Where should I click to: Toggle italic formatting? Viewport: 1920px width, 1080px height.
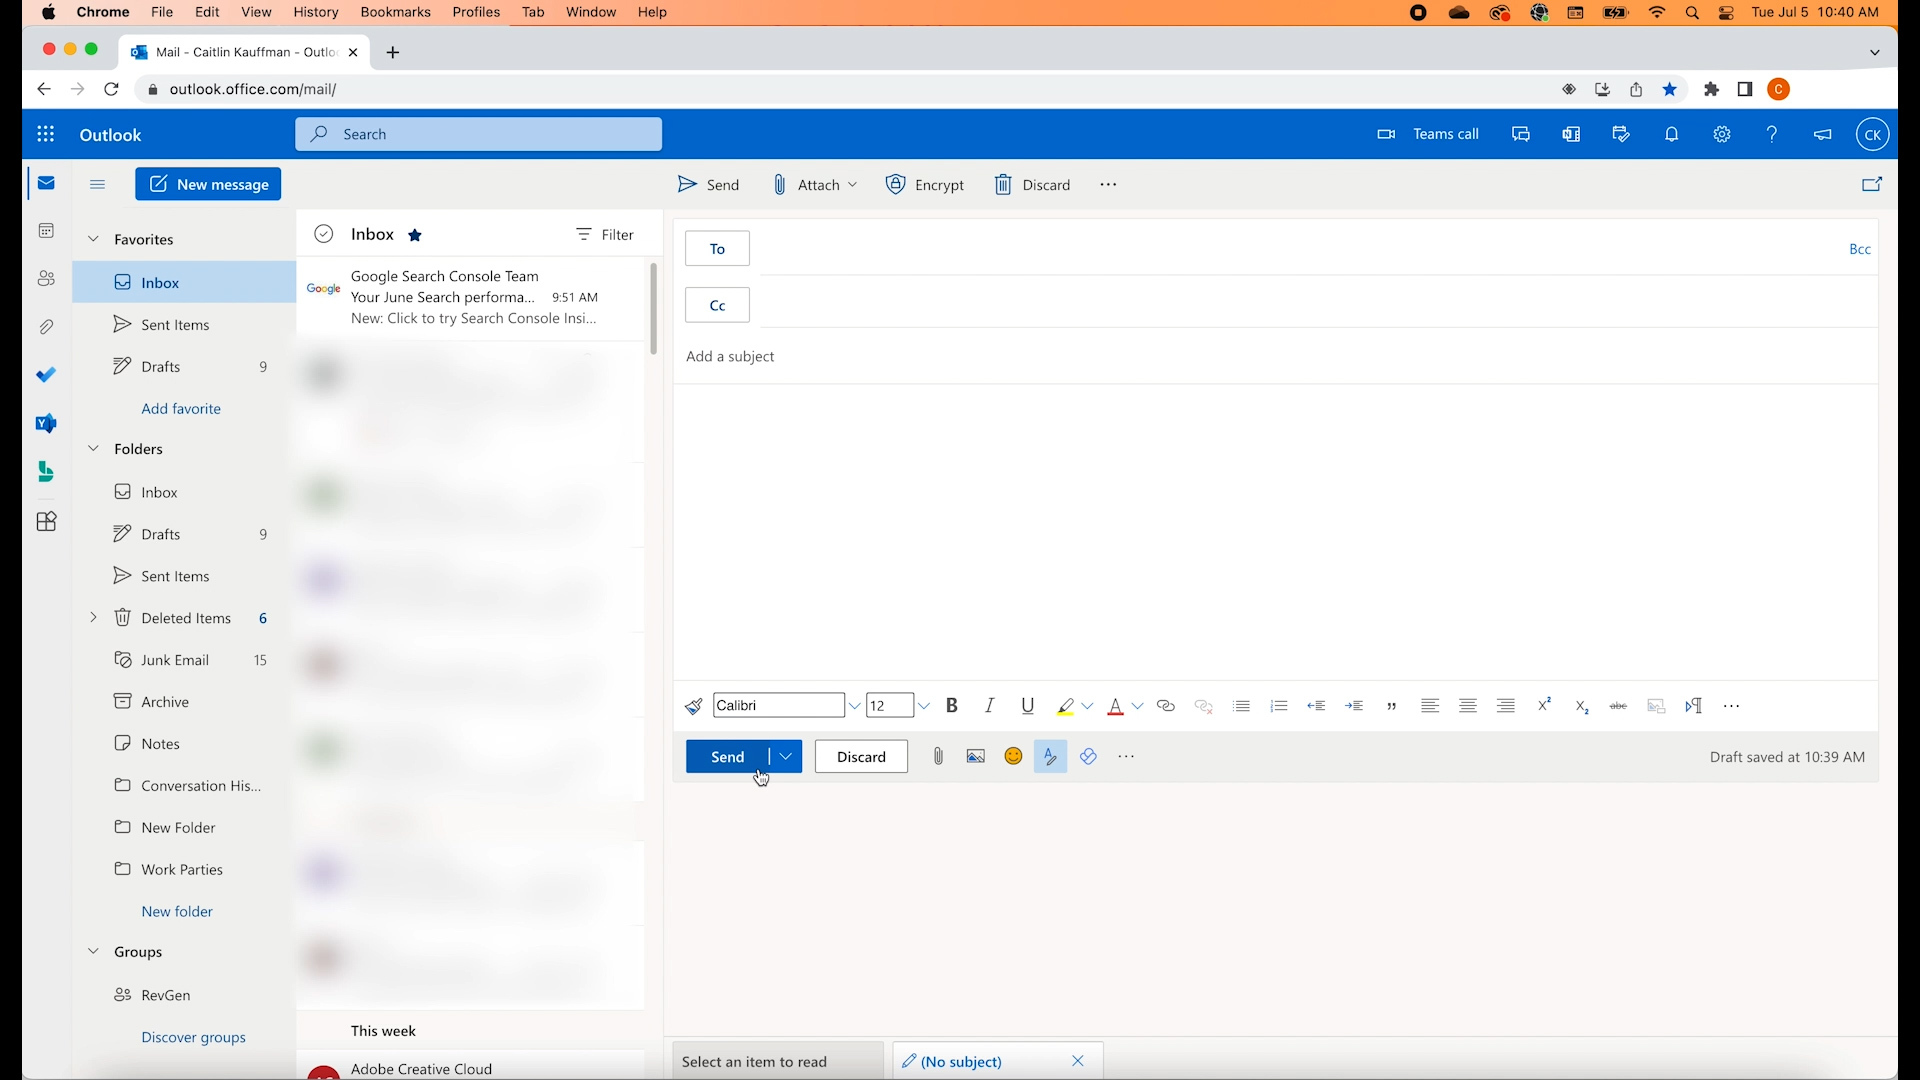pyautogui.click(x=989, y=705)
